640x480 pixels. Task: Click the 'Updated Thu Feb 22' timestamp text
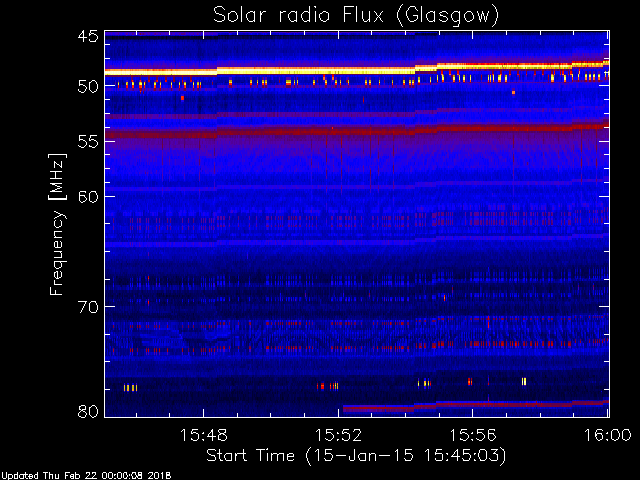86,476
